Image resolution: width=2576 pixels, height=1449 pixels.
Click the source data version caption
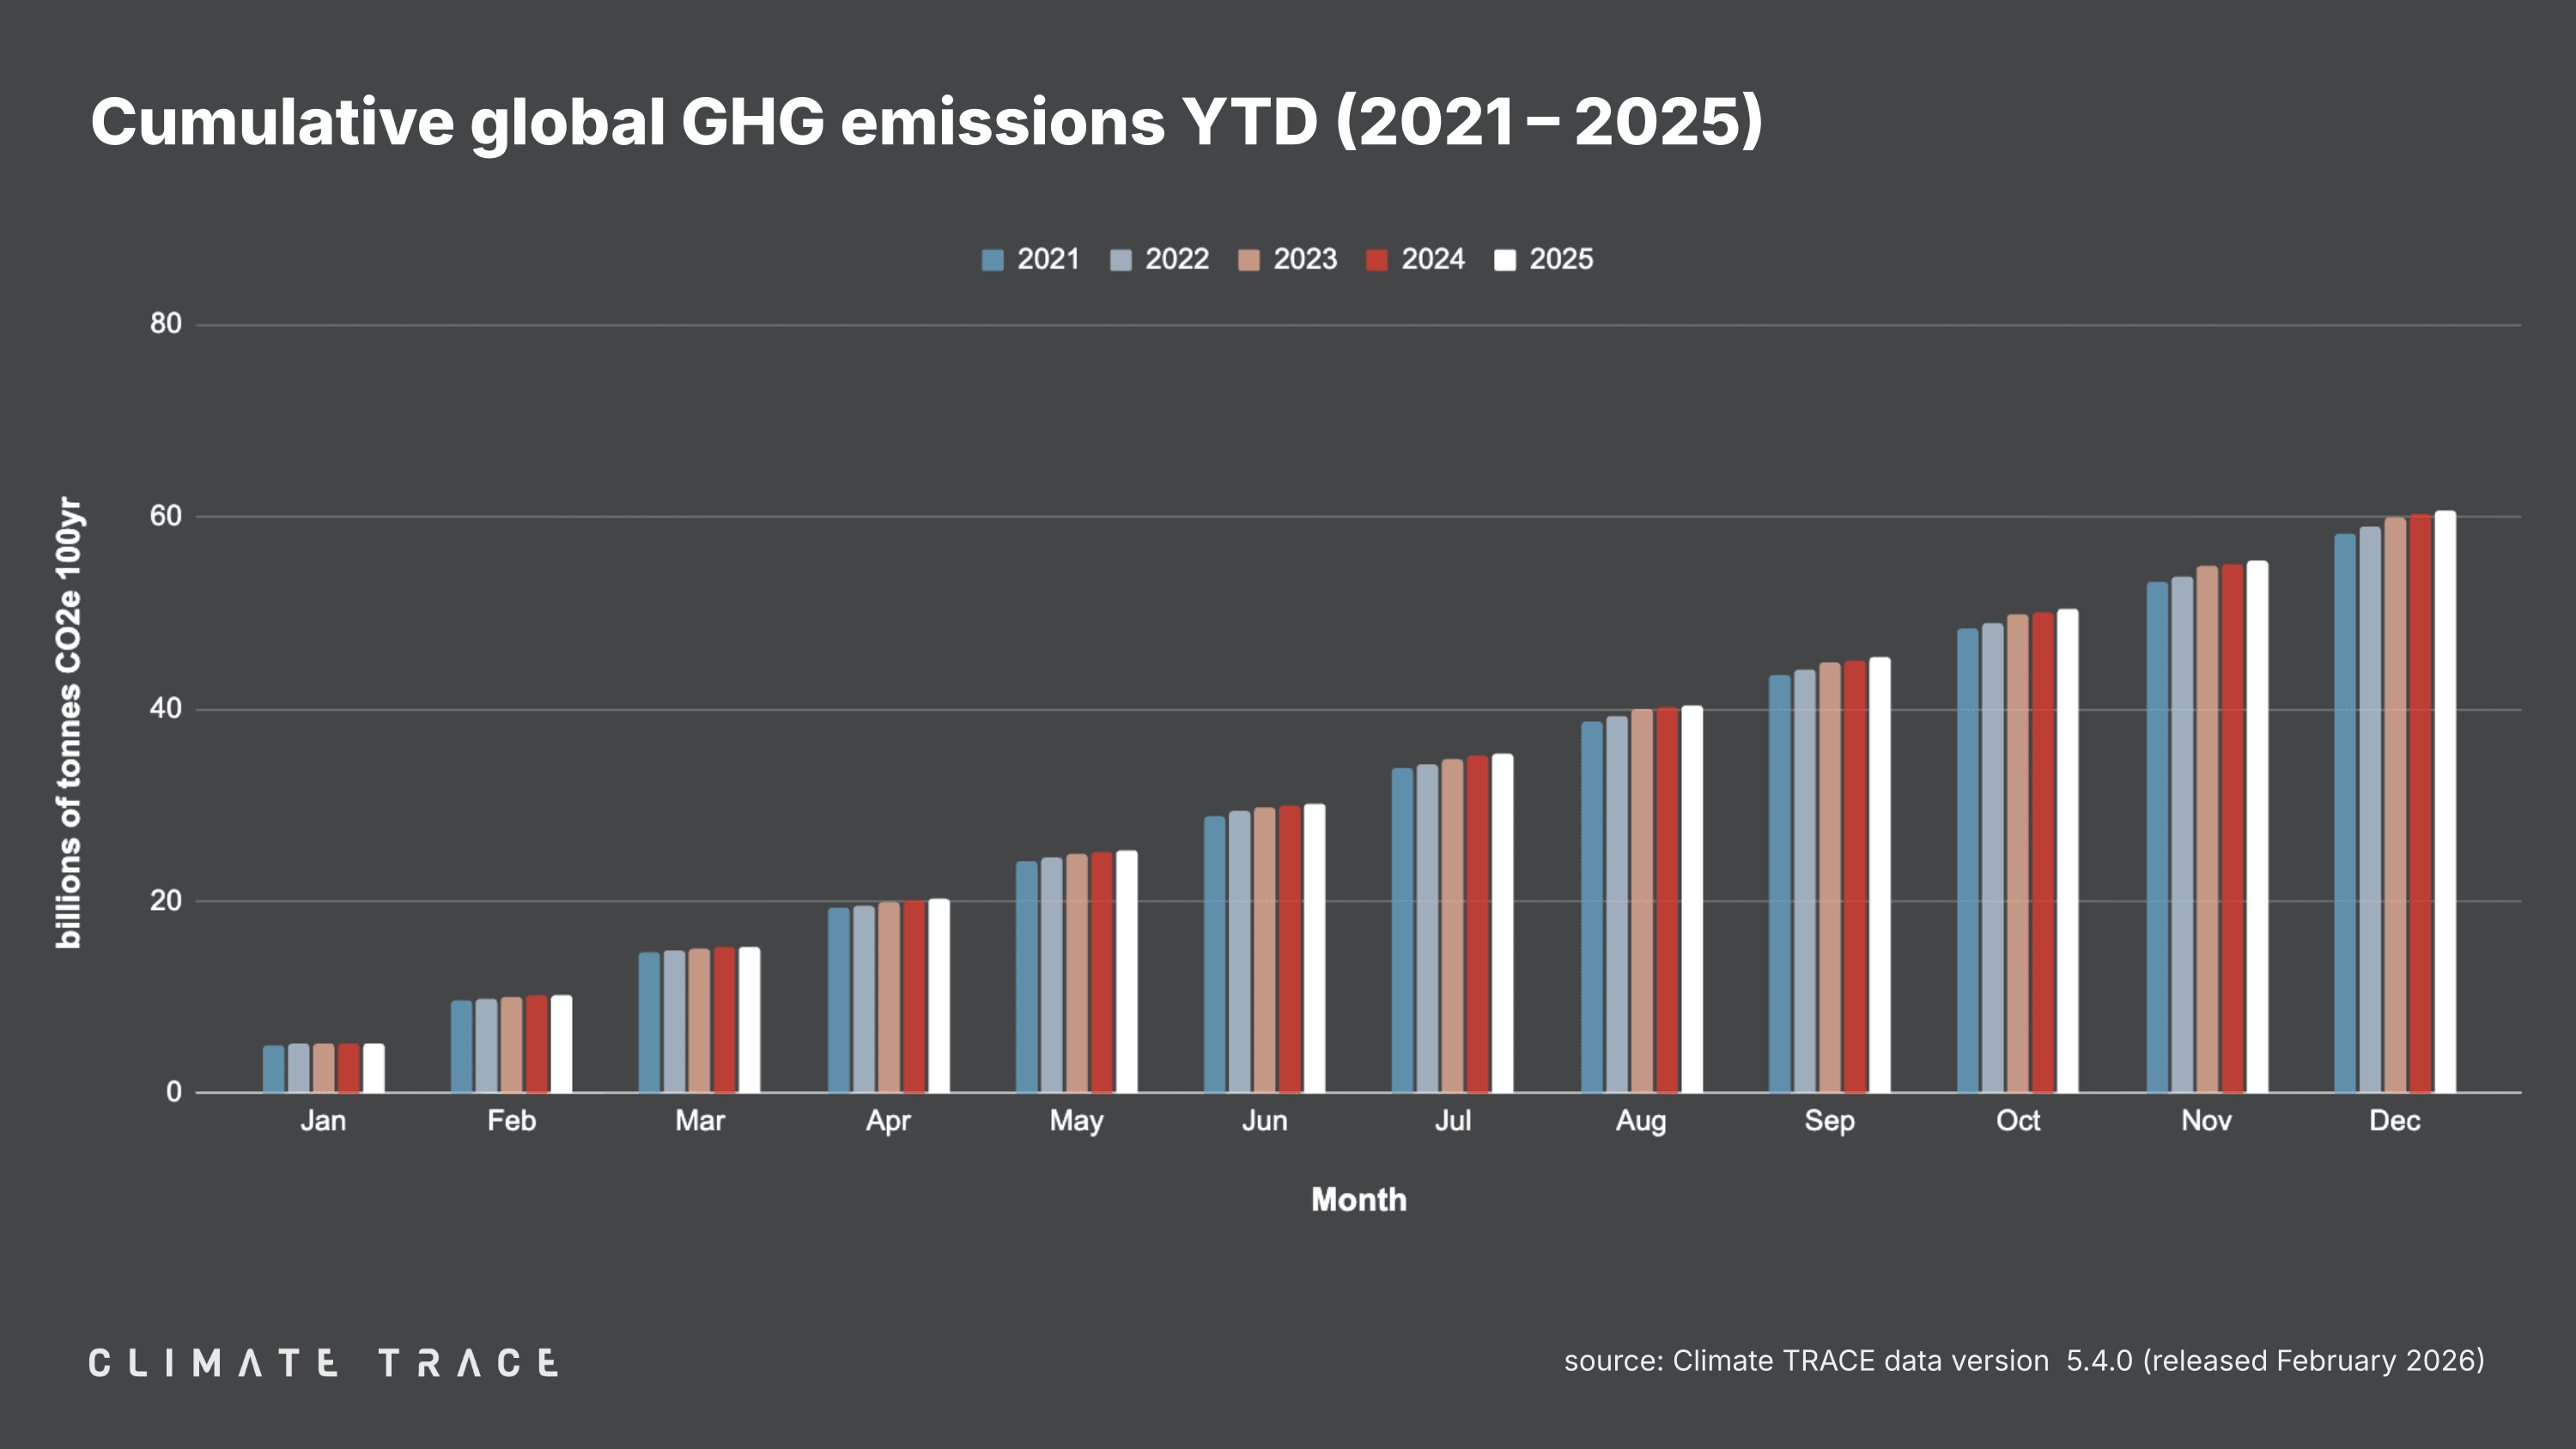(2023, 1361)
